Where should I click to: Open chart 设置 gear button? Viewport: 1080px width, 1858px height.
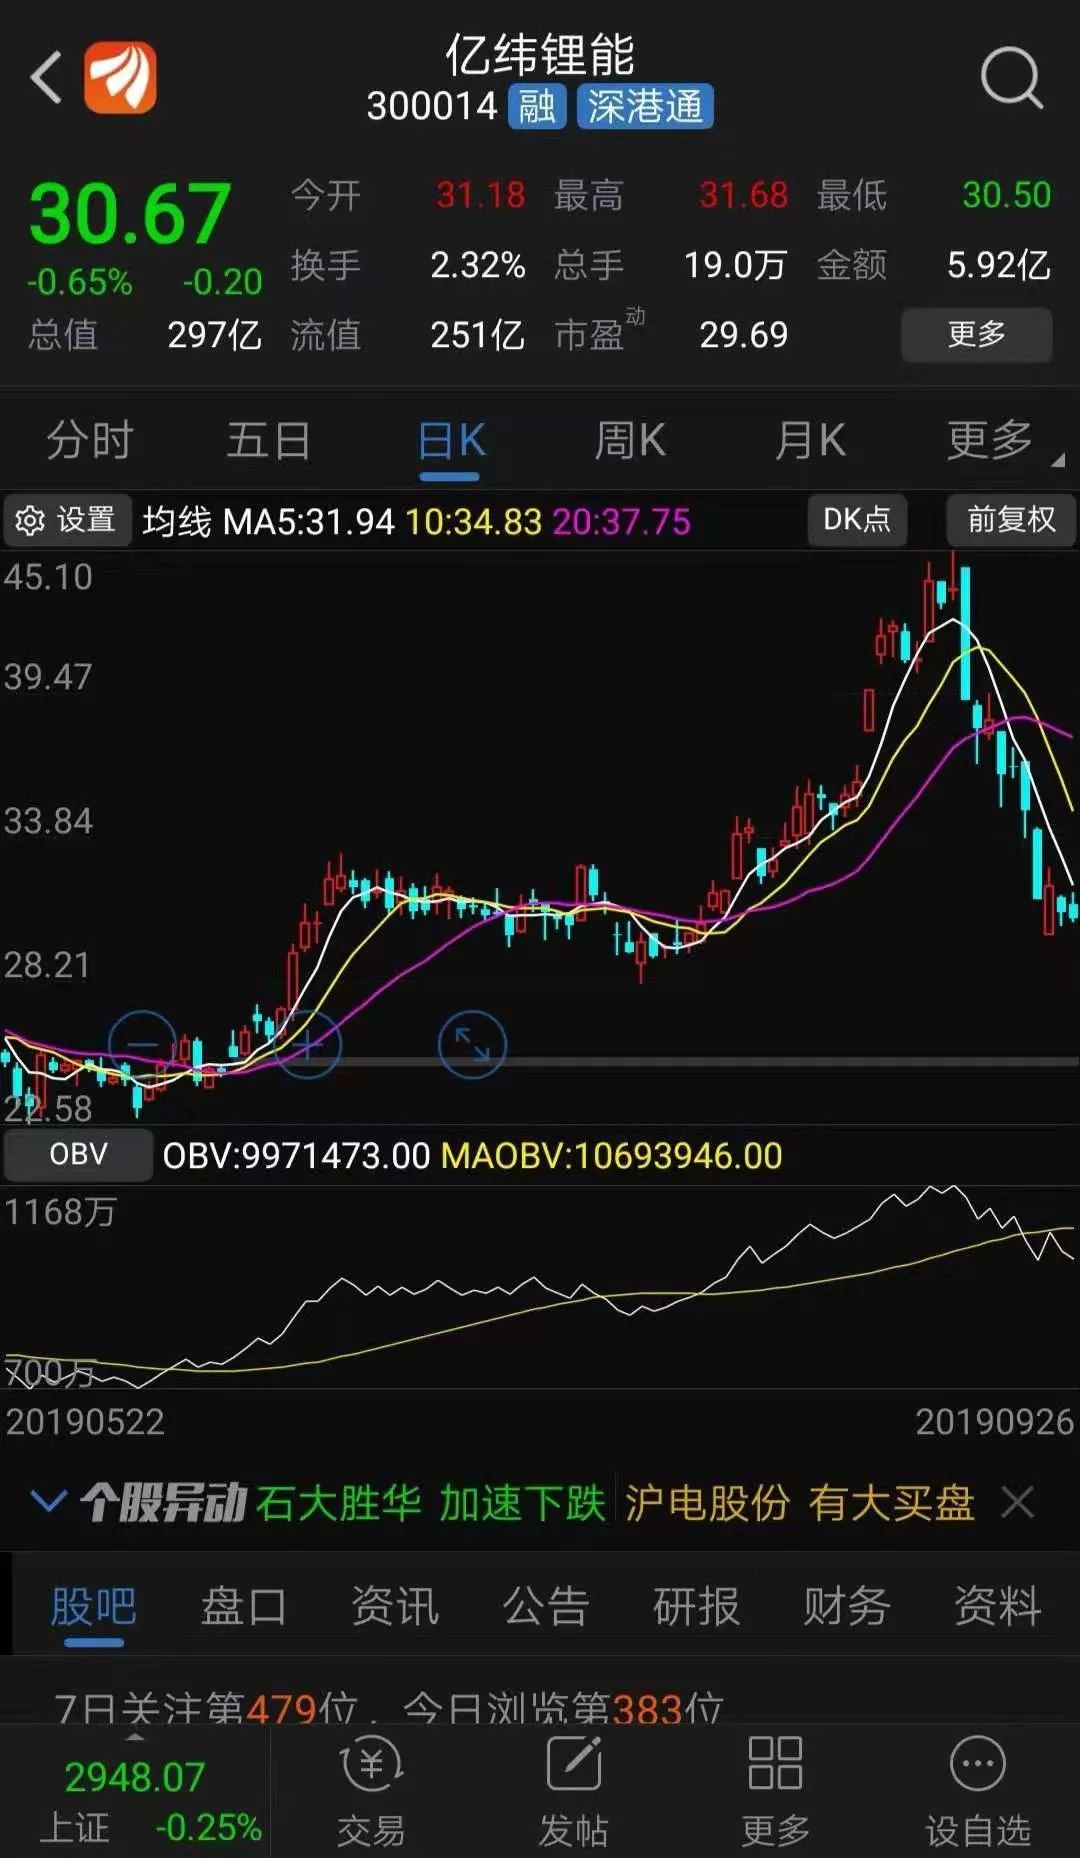tap(66, 520)
